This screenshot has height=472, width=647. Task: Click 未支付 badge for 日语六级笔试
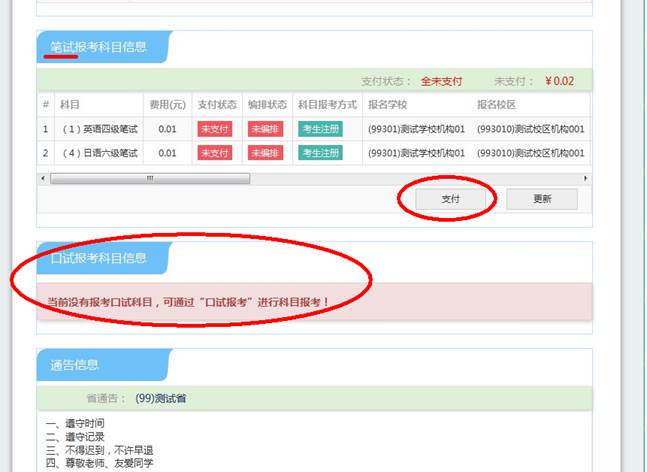point(215,153)
